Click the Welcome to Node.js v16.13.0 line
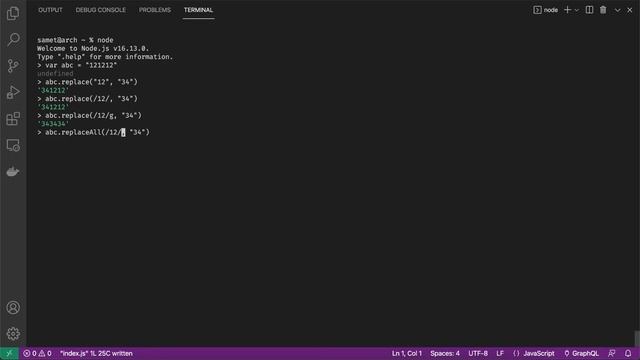Image resolution: width=640 pixels, height=360 pixels. pyautogui.click(x=93, y=49)
